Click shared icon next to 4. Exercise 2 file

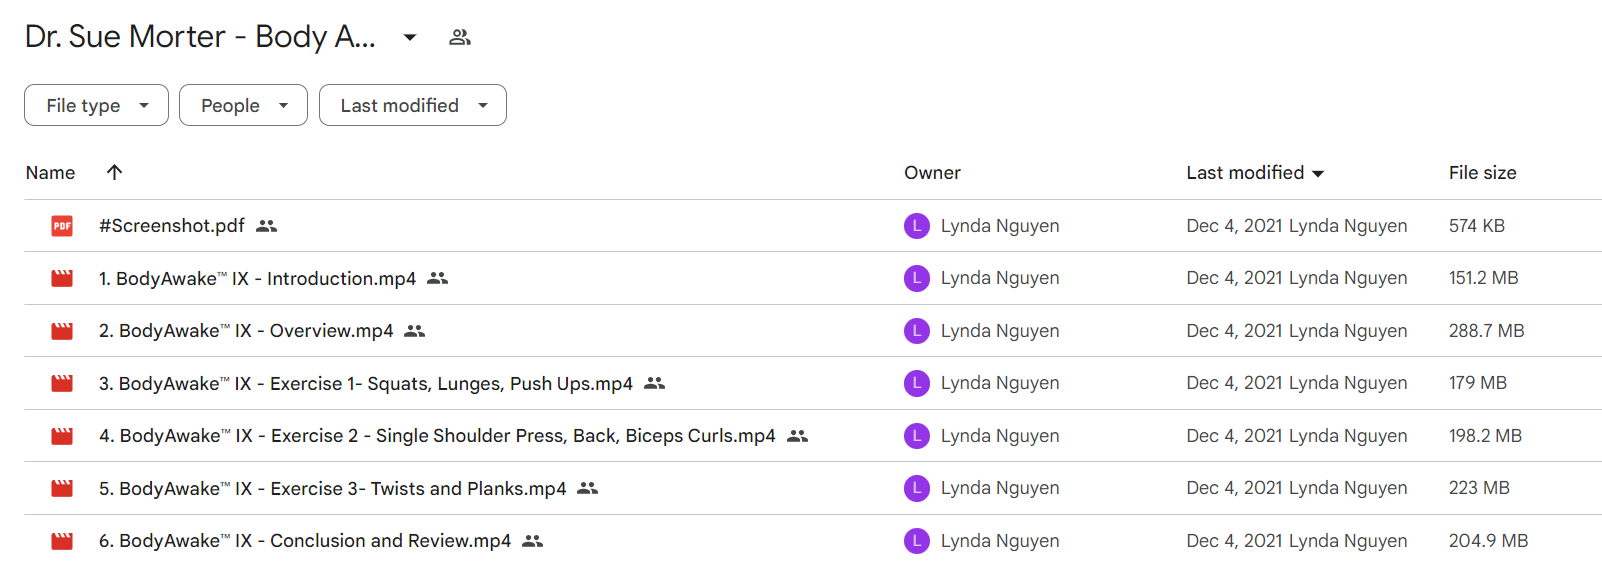797,436
